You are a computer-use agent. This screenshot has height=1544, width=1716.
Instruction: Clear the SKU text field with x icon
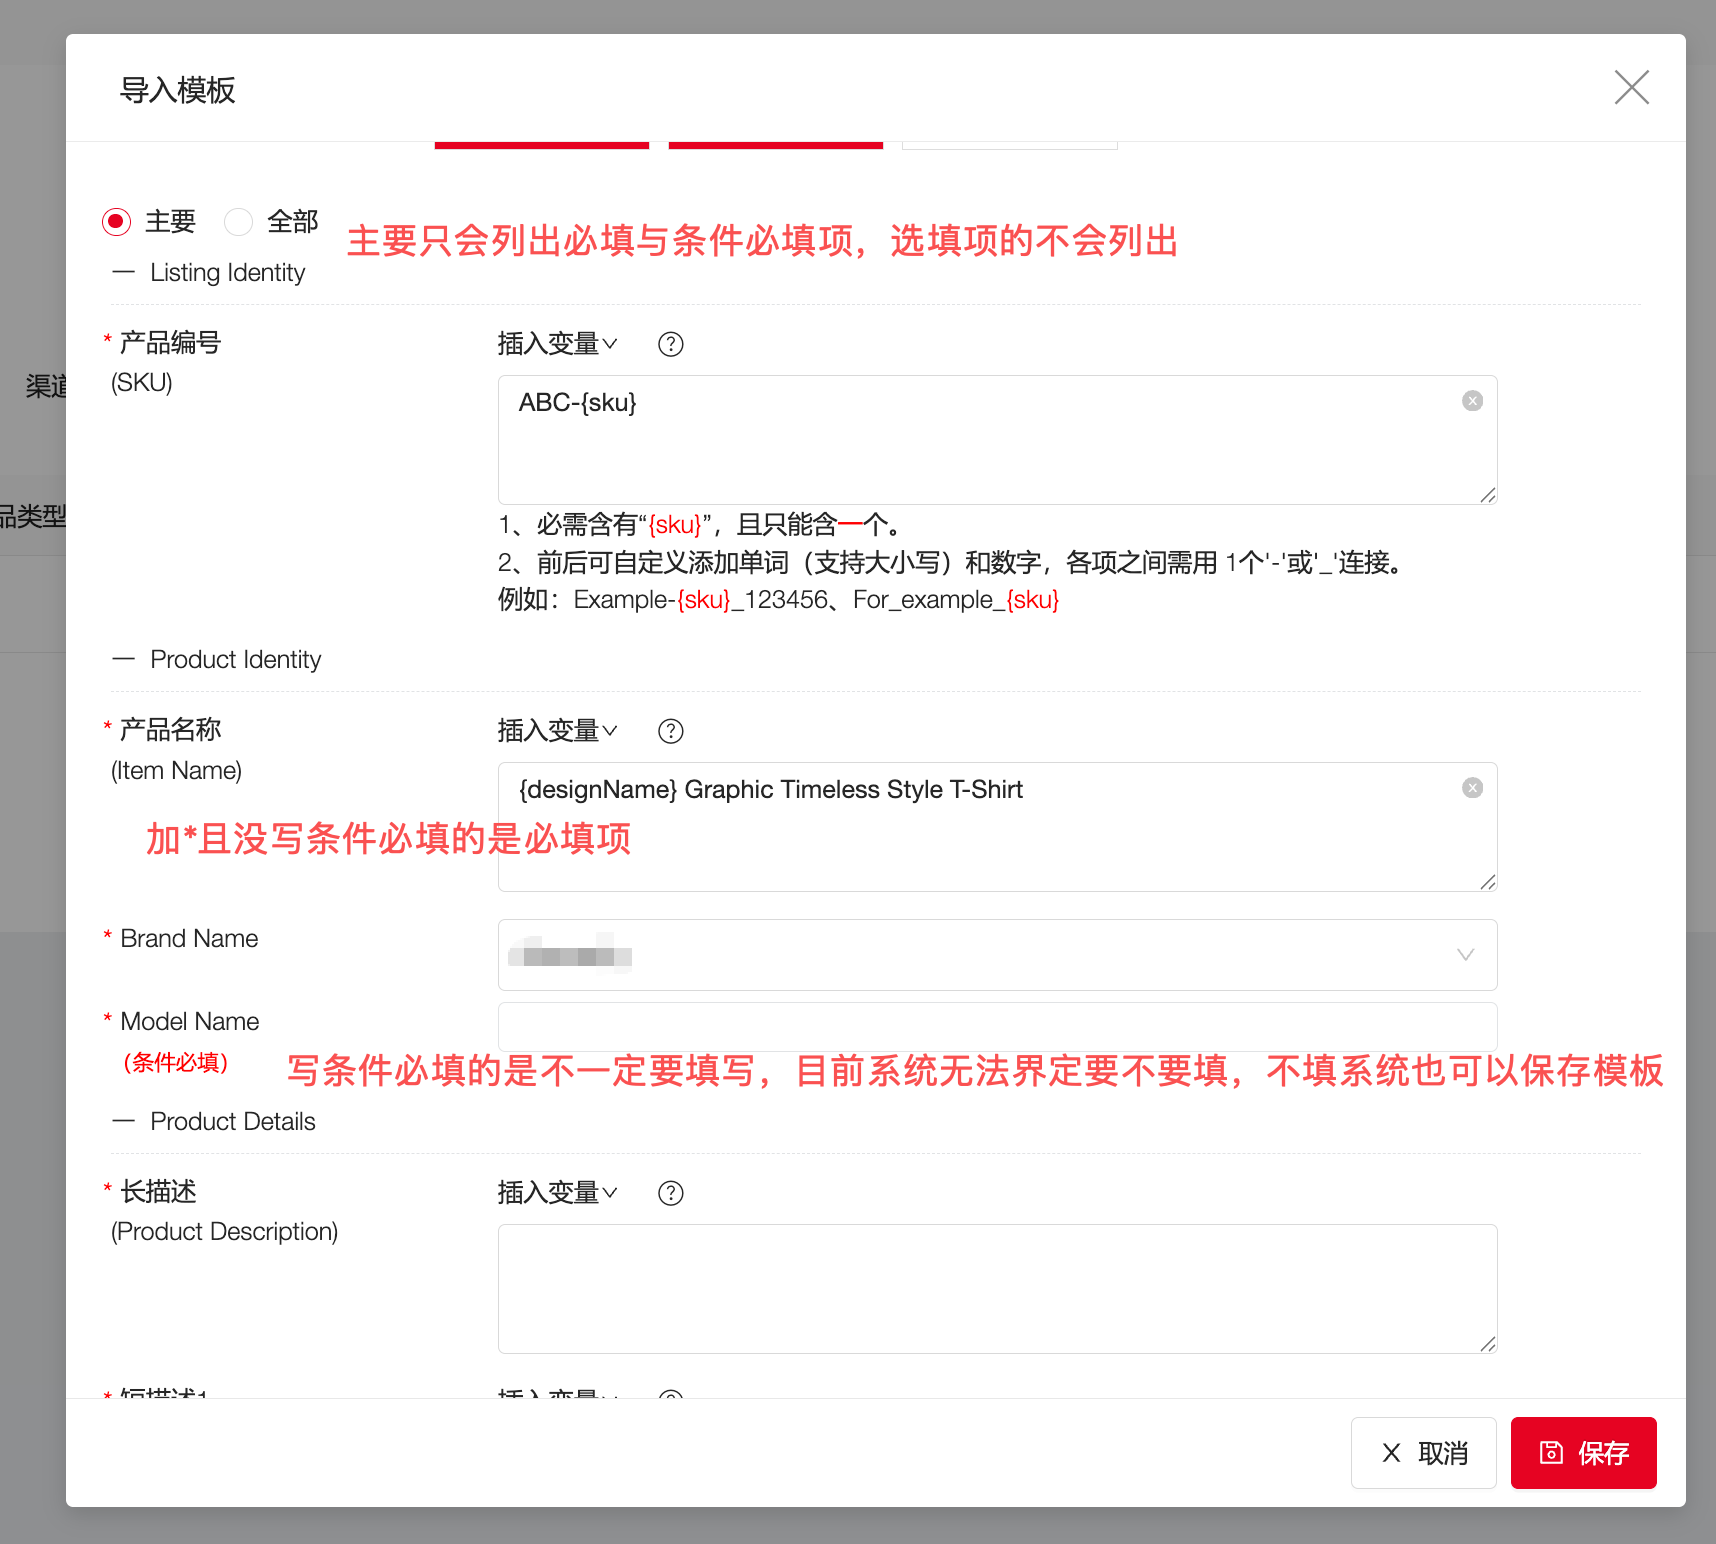[x=1472, y=401]
